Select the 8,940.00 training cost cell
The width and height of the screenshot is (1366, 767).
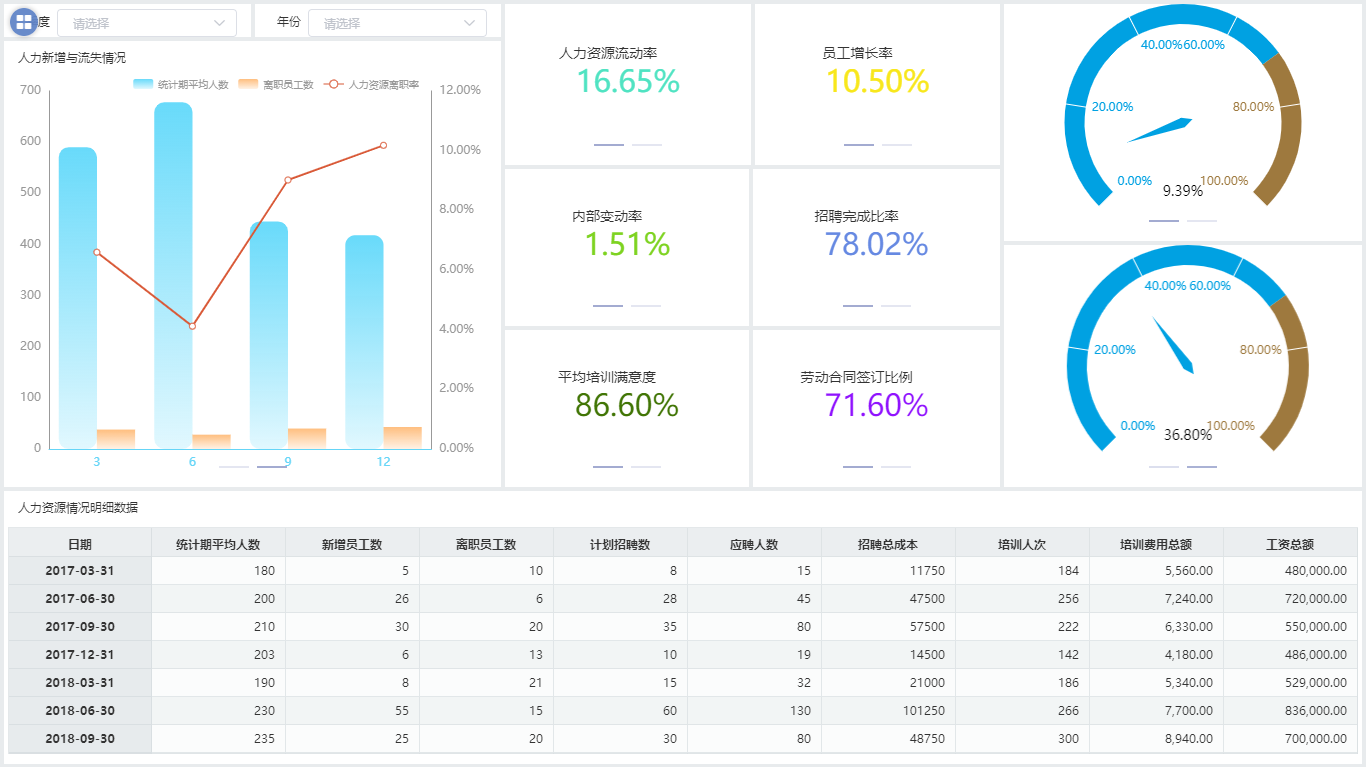tap(1156, 739)
